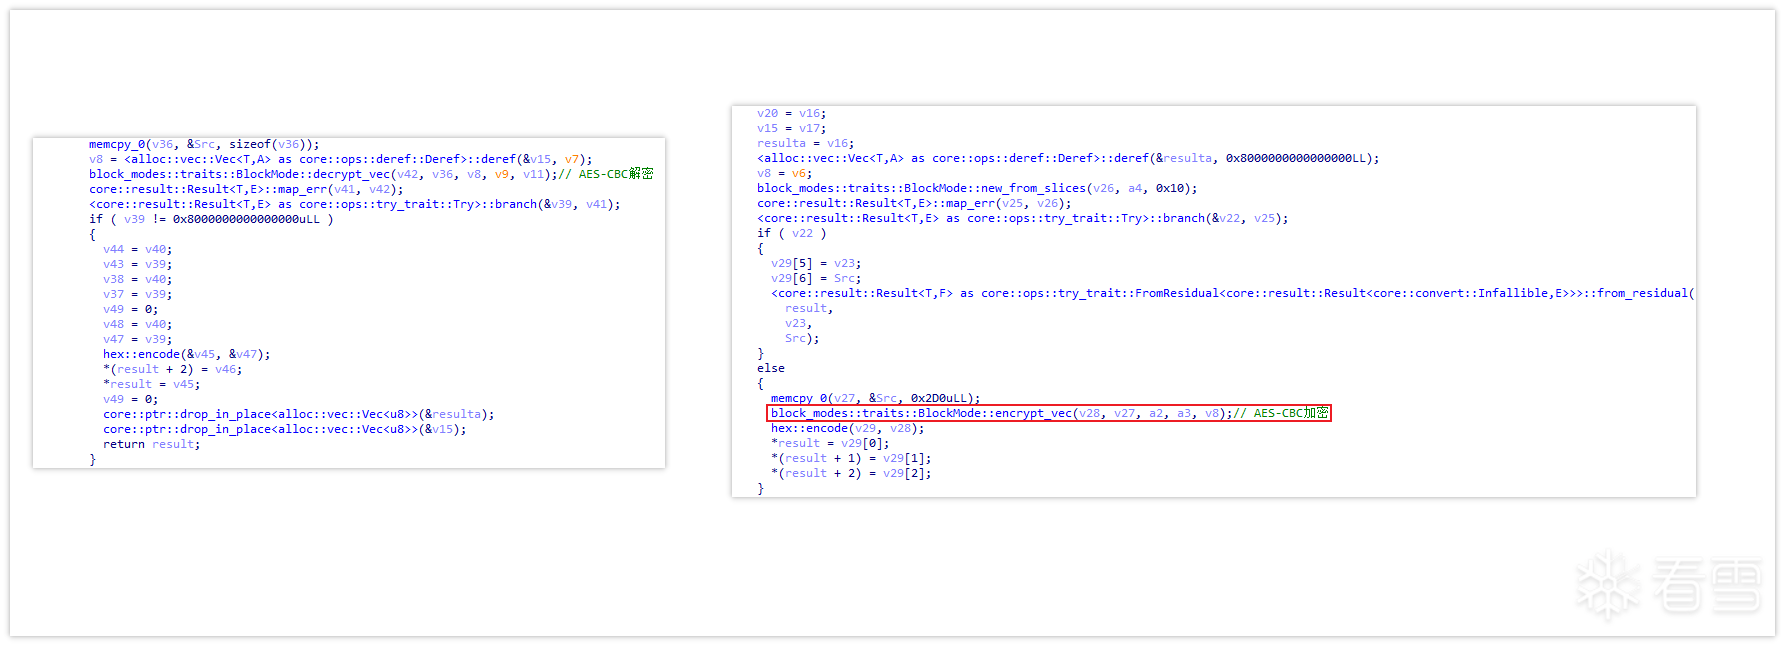
Task: Click the memcpy_0(v27, &Src, 0x2D0uLL) line
Action: click(x=875, y=398)
